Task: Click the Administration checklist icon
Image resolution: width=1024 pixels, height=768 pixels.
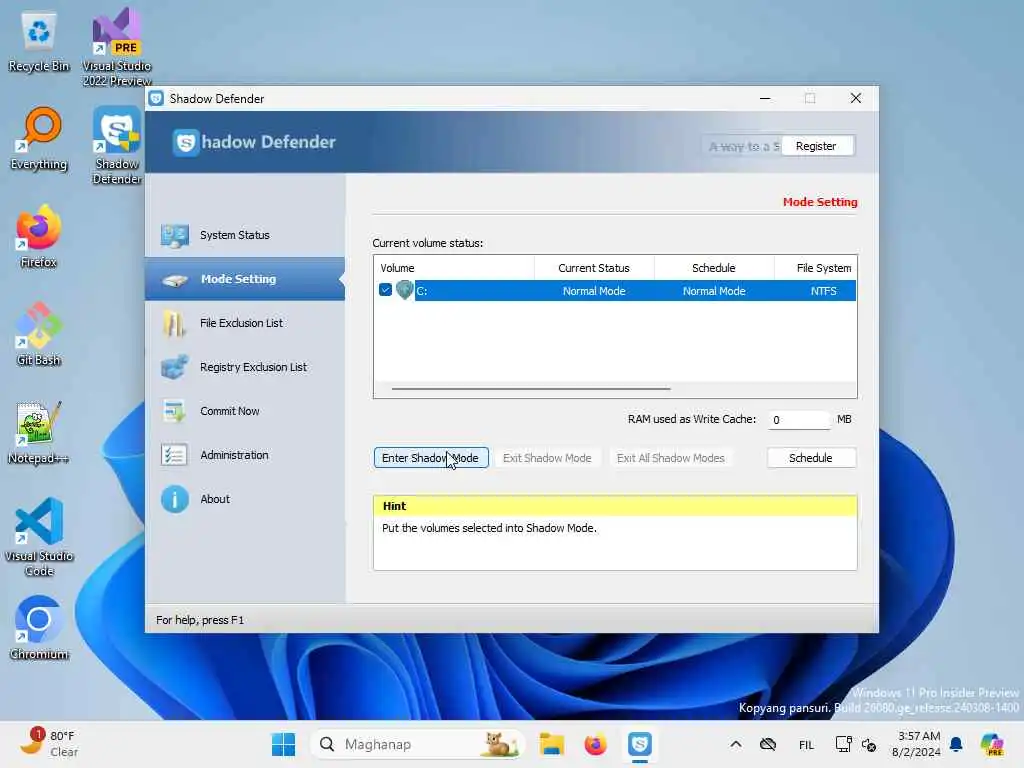Action: point(174,455)
